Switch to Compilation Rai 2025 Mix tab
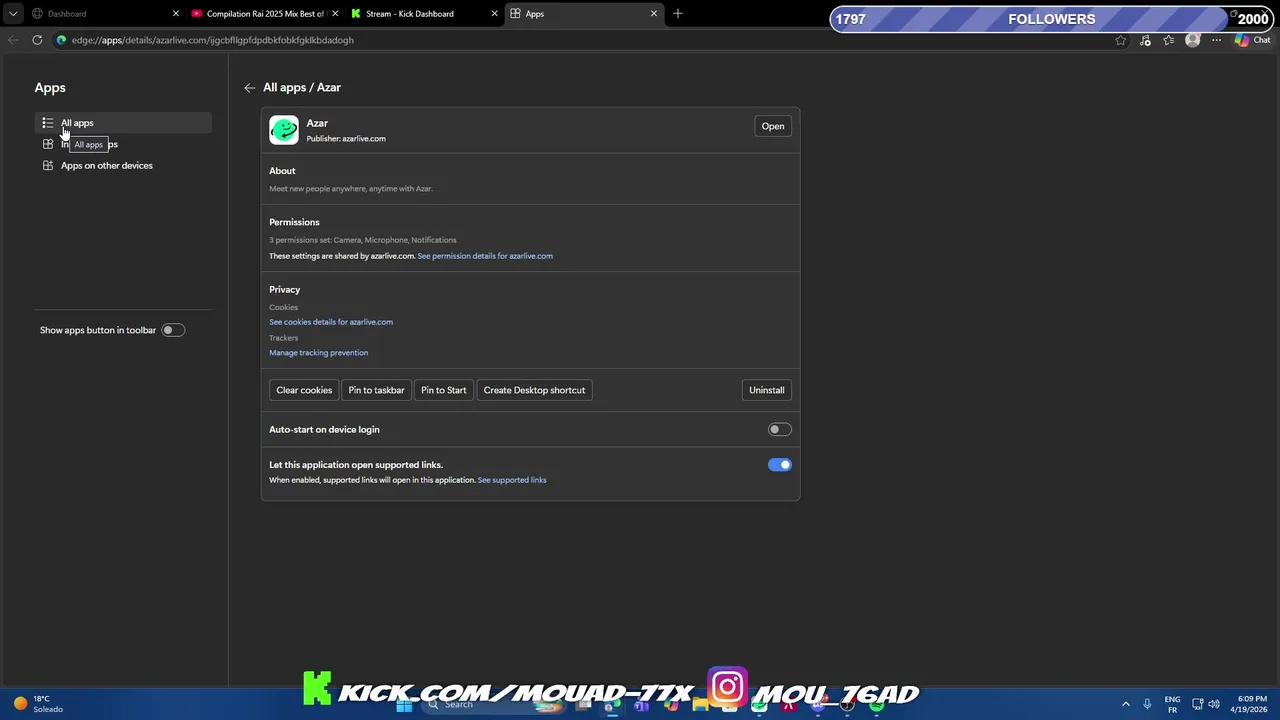 pos(264,14)
